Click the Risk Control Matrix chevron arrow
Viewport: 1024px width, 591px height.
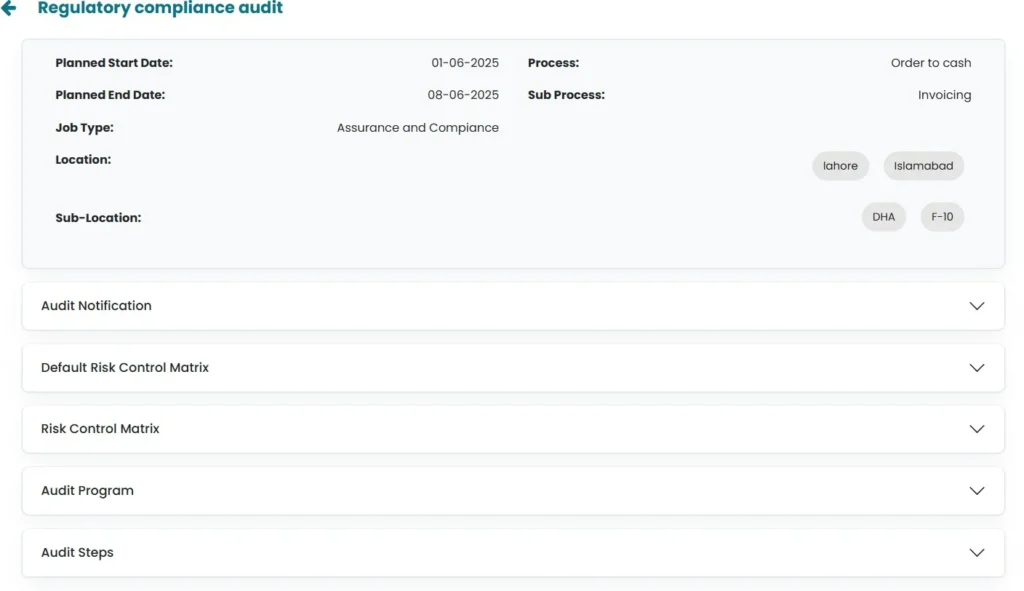click(977, 429)
